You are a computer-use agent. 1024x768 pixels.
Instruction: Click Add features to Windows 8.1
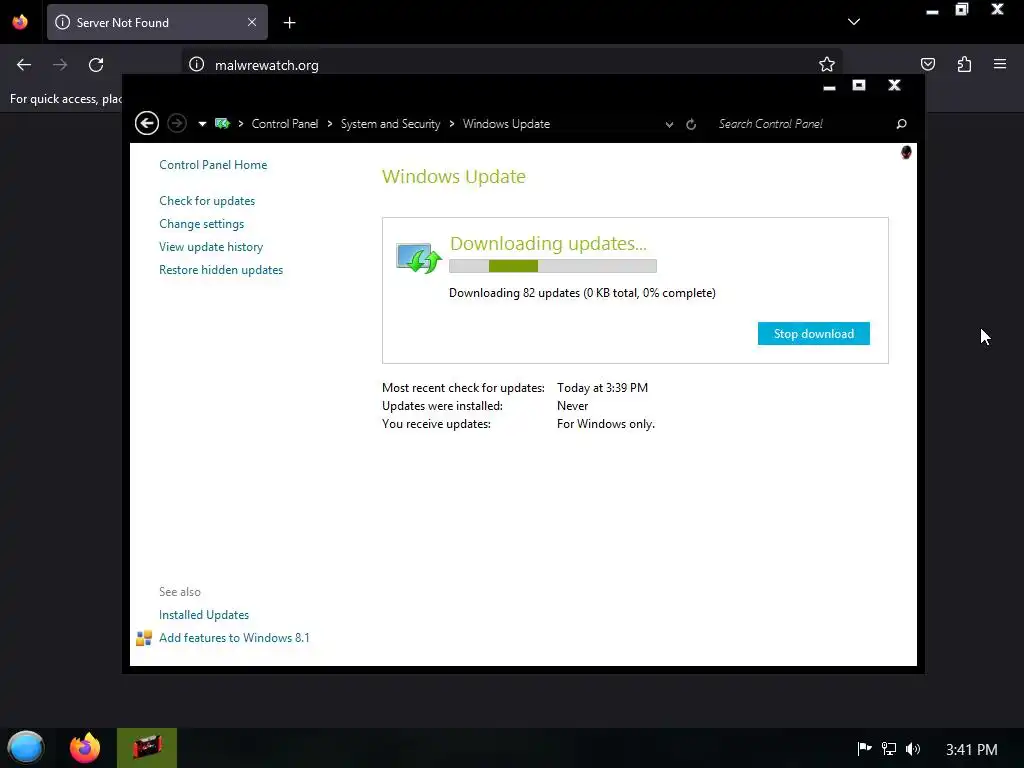(x=234, y=637)
